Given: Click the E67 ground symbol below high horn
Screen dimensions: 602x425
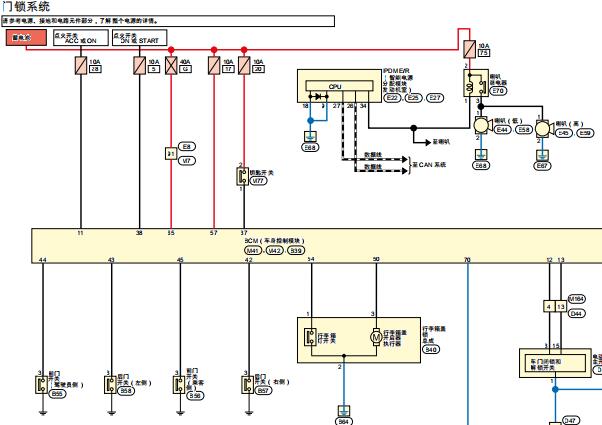Looking at the screenshot, I should (542, 155).
